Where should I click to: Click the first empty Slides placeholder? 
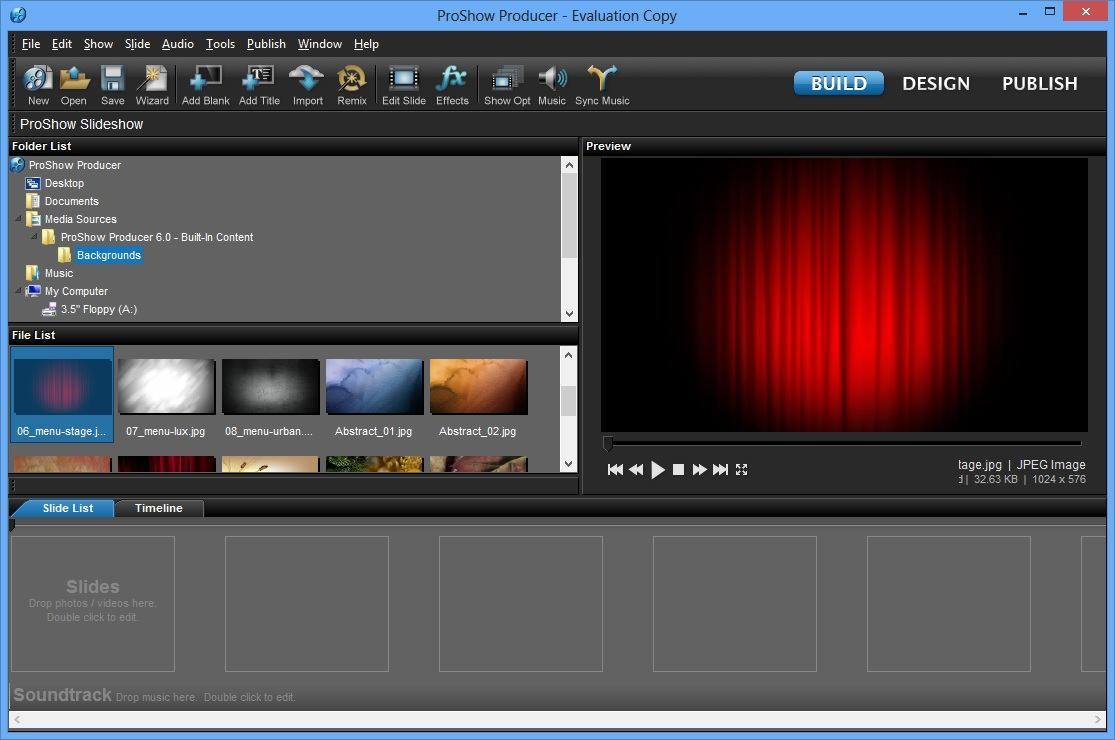point(92,604)
